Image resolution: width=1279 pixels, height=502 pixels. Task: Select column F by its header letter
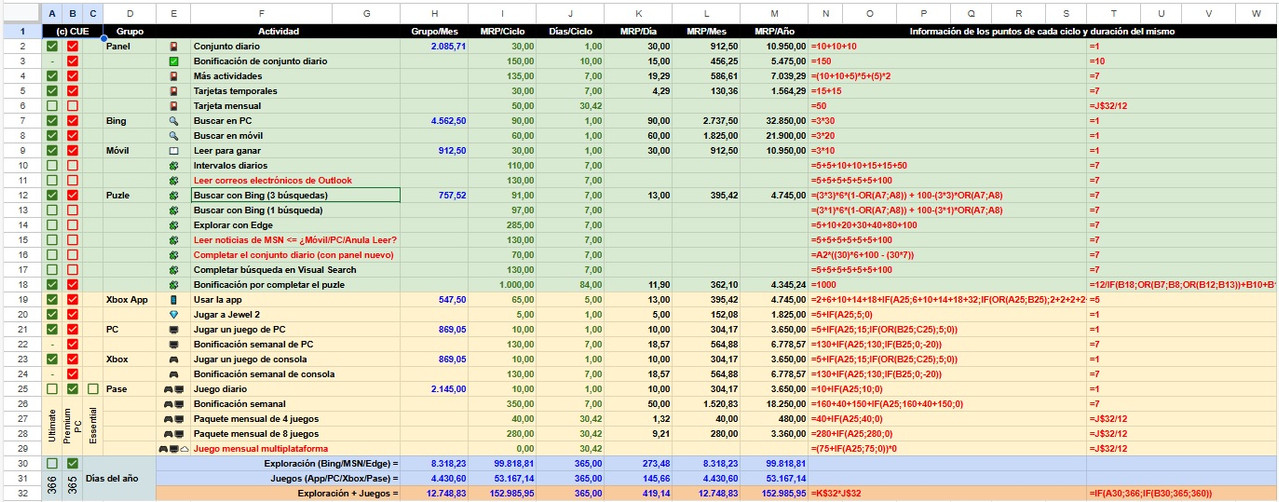[262, 13]
